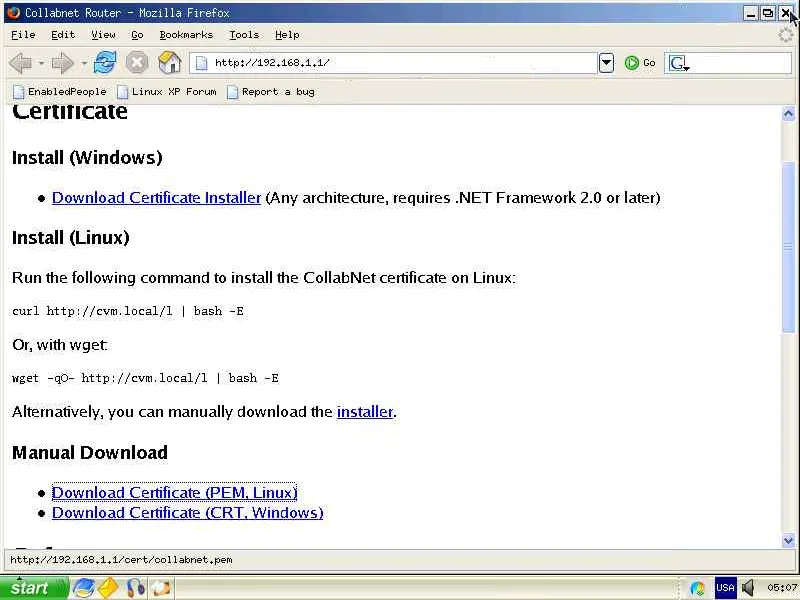
Task: Click the status bar URL text
Action: coord(121,560)
